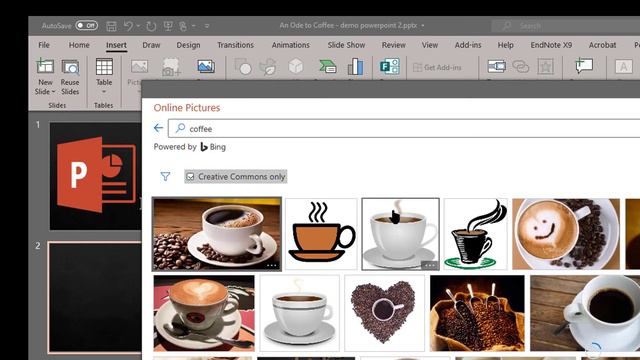The height and width of the screenshot is (360, 640).
Task: Select the heart-shaped coffee beans image
Action: (384, 313)
